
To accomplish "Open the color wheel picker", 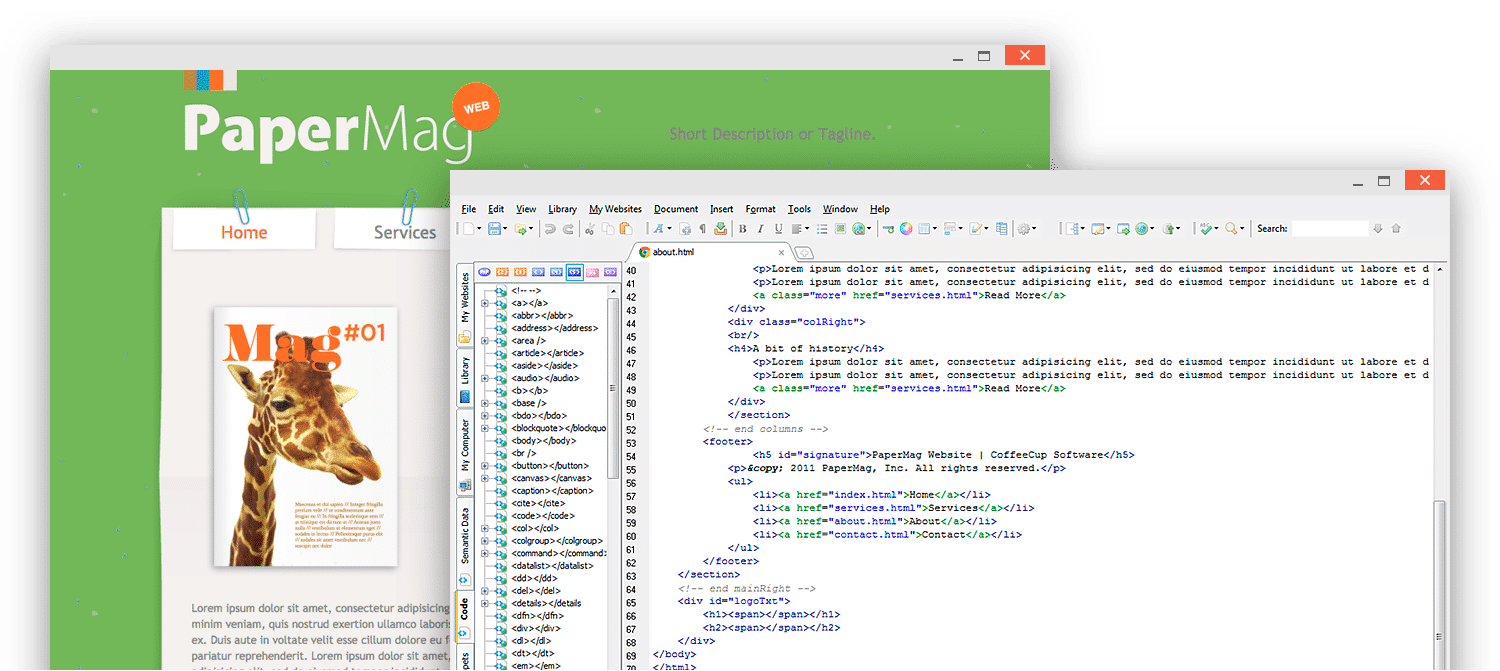I will point(905,229).
